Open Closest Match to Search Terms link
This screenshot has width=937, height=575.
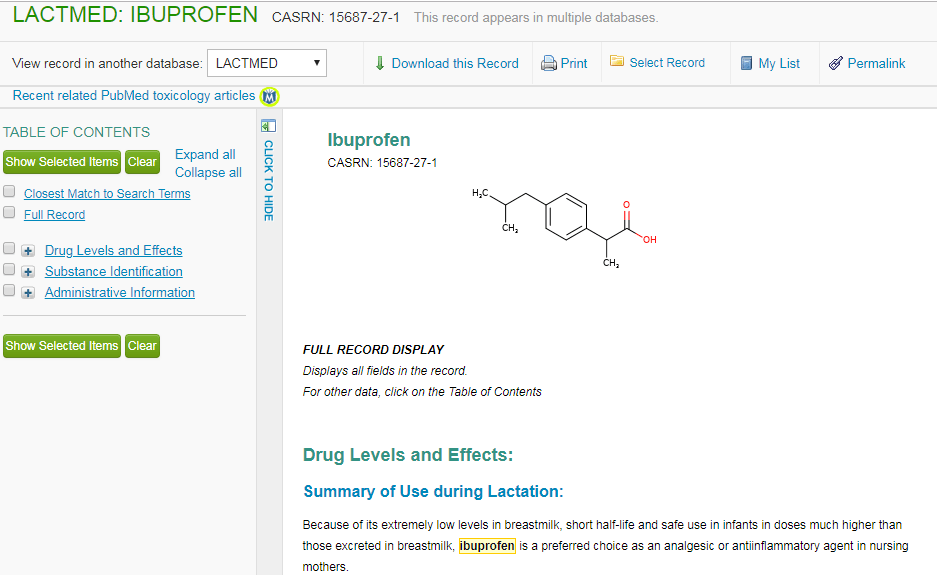pyautogui.click(x=107, y=194)
